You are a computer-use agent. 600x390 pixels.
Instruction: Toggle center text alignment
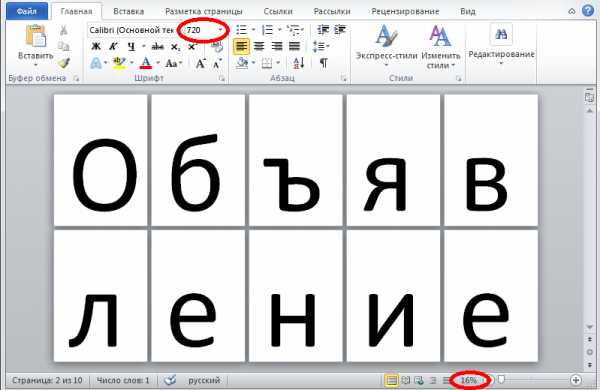(x=259, y=47)
